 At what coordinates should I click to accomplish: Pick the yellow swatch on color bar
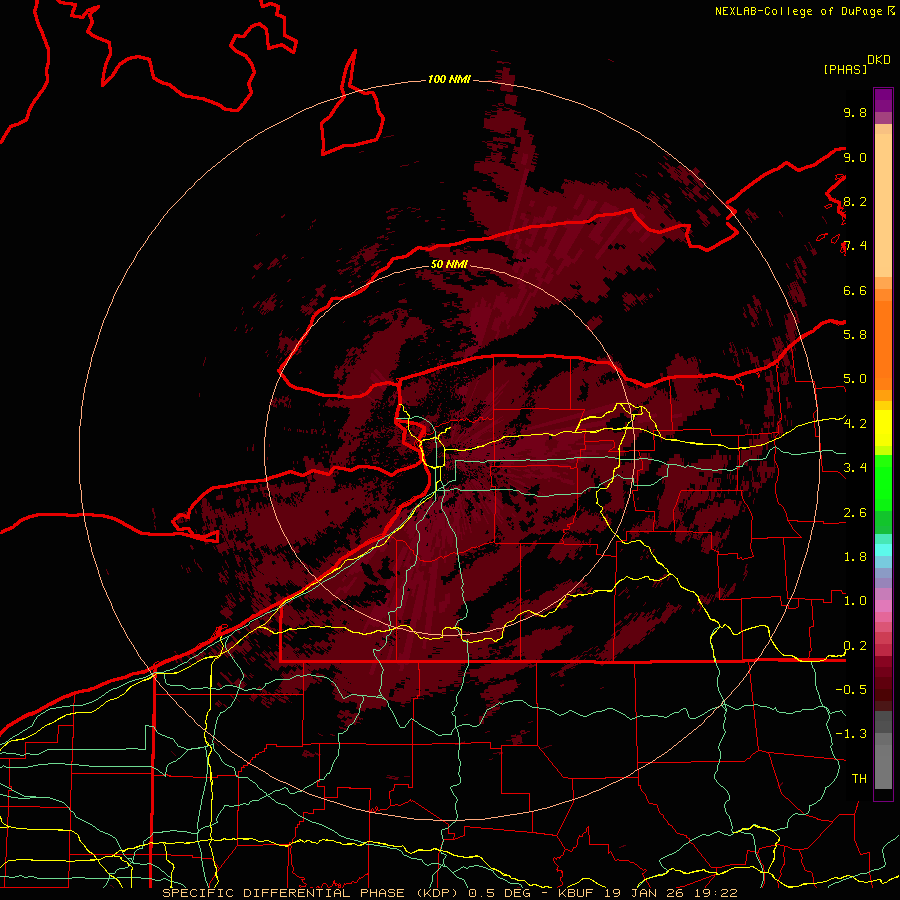click(x=883, y=428)
